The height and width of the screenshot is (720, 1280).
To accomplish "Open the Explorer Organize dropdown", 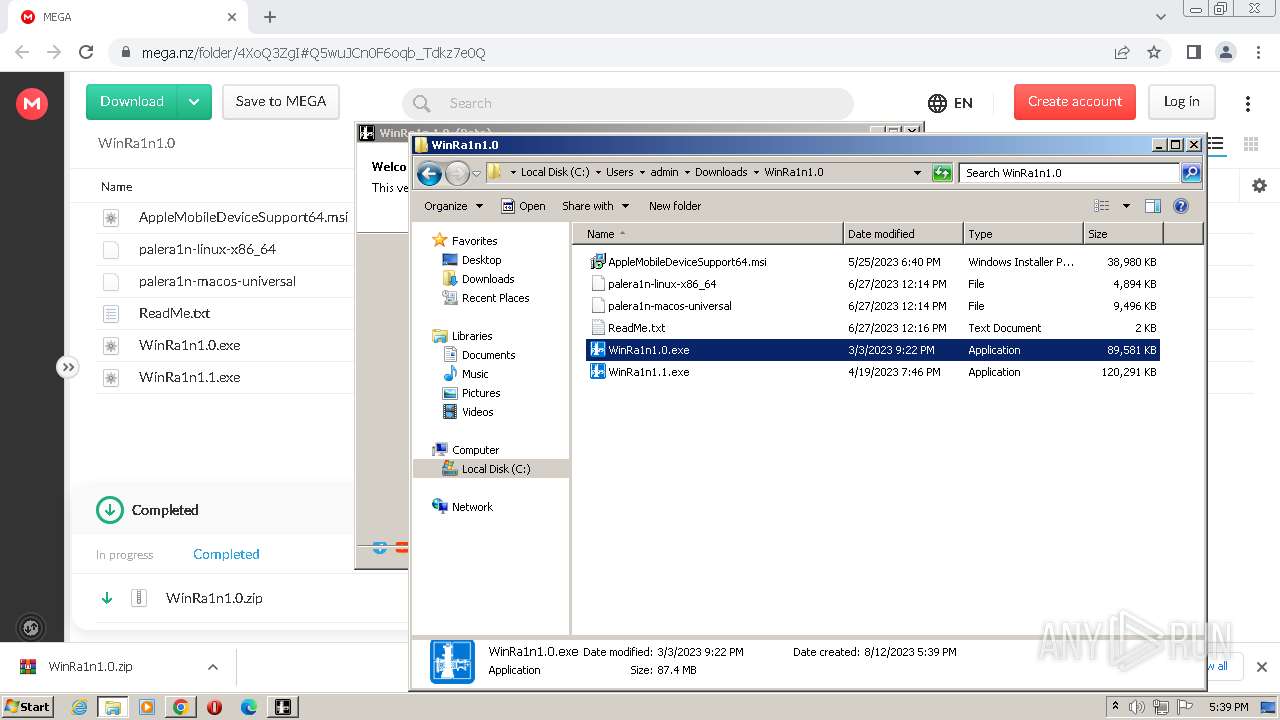I will pos(453,206).
